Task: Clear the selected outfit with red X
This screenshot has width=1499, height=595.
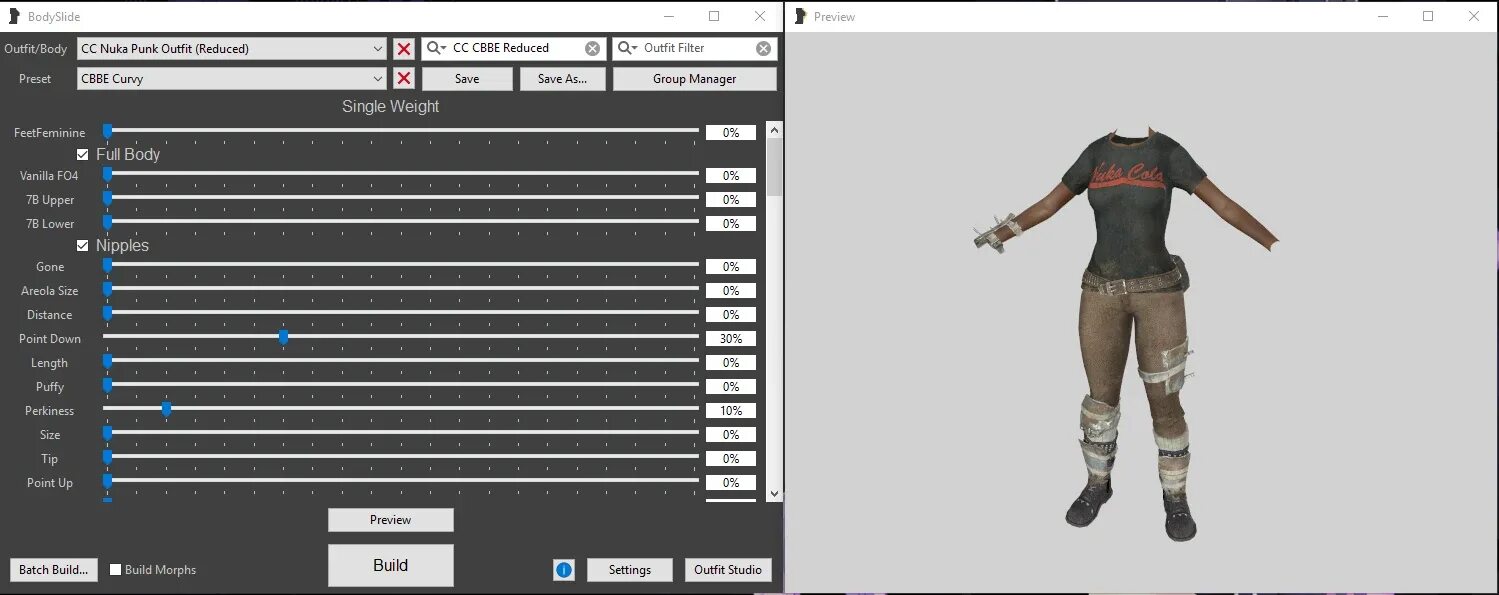Action: 404,48
